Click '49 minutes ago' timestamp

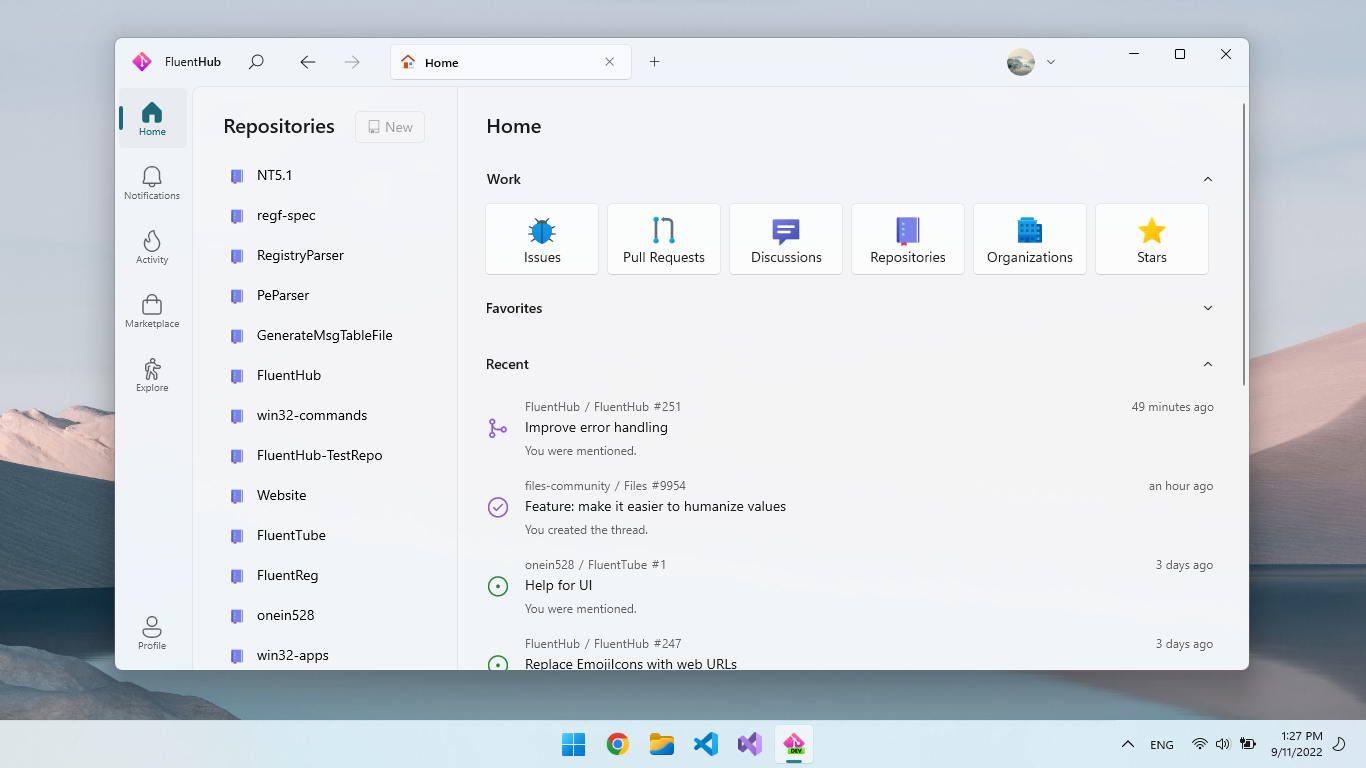1172,407
